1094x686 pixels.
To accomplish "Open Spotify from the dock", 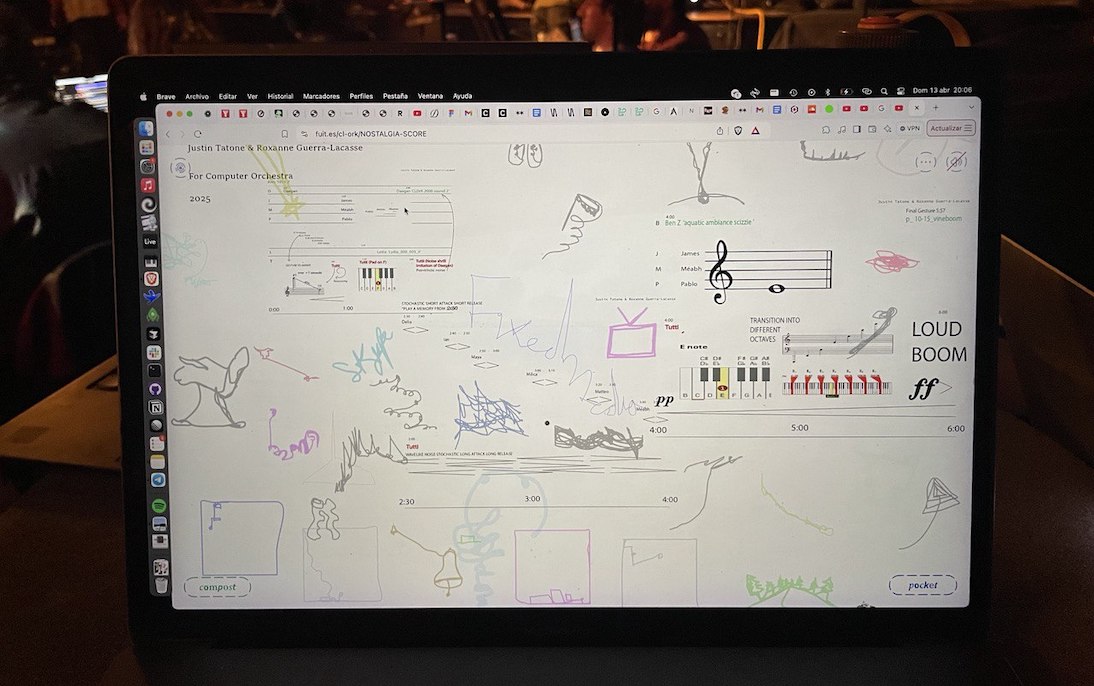I will click(158, 506).
